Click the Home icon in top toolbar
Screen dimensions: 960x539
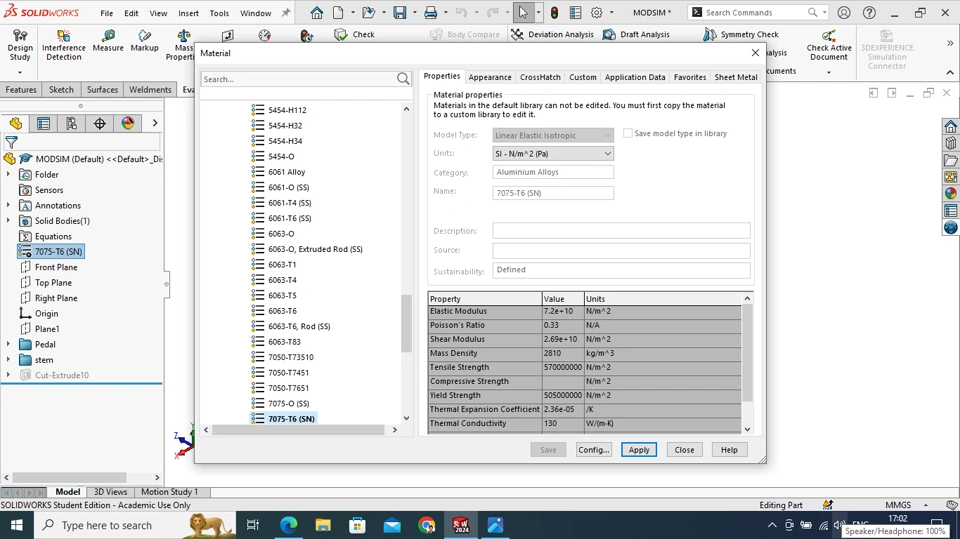tap(317, 12)
